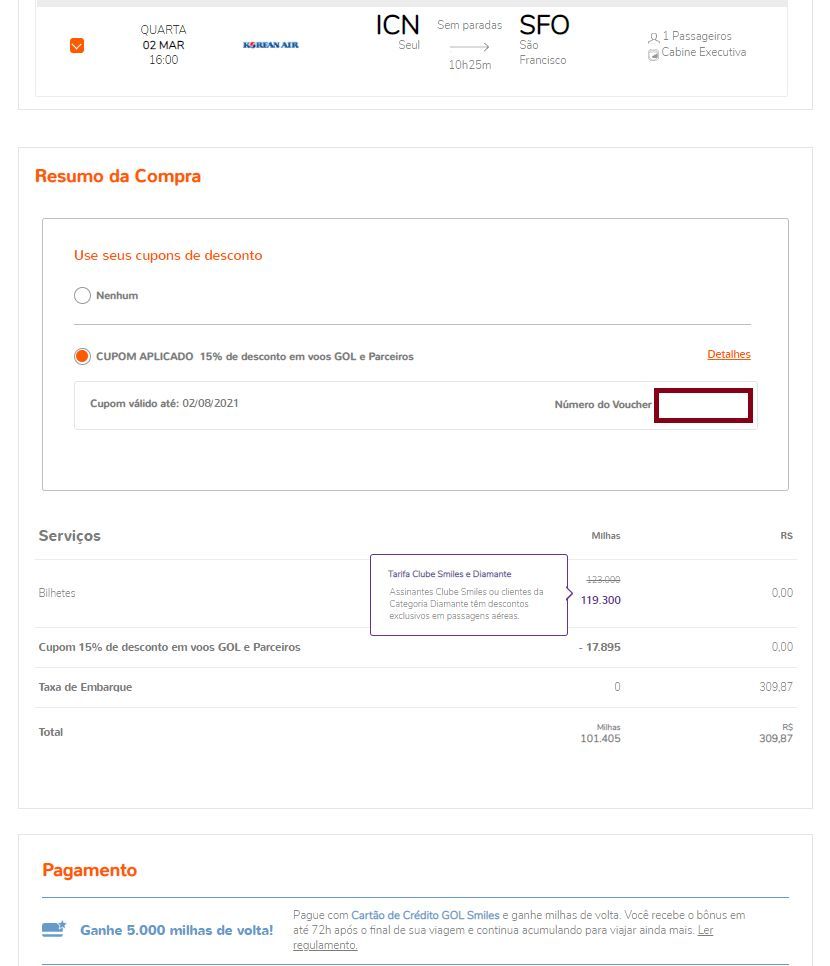Click the Korean Air logo
Image resolution: width=830 pixels, height=966 pixels.
(x=271, y=45)
